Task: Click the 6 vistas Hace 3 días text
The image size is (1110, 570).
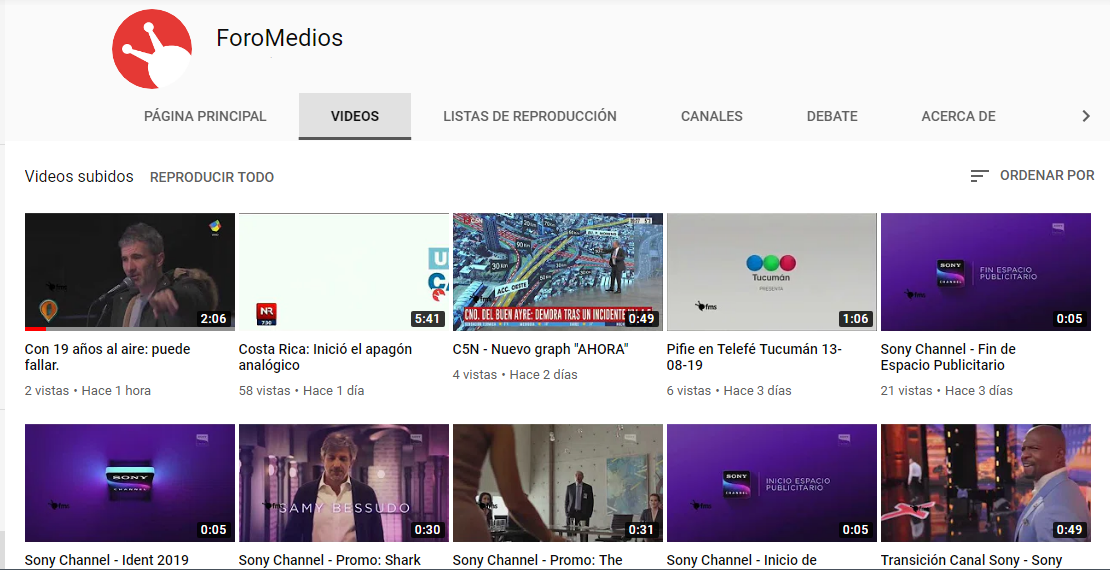Action: 729,390
